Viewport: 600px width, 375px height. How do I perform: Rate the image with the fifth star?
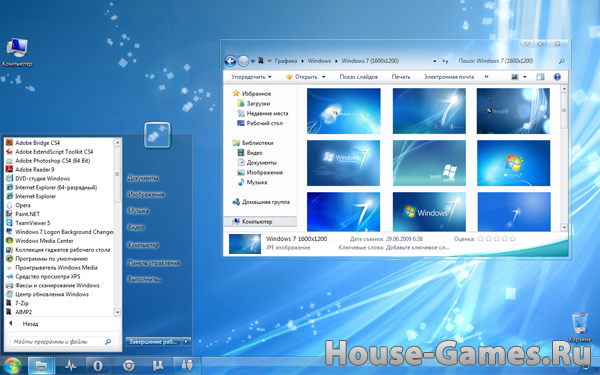[x=513, y=239]
